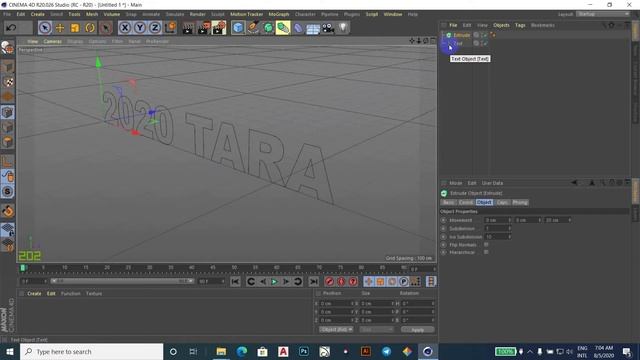Open the Object (Rel) coordinate dropdown

pos(336,329)
